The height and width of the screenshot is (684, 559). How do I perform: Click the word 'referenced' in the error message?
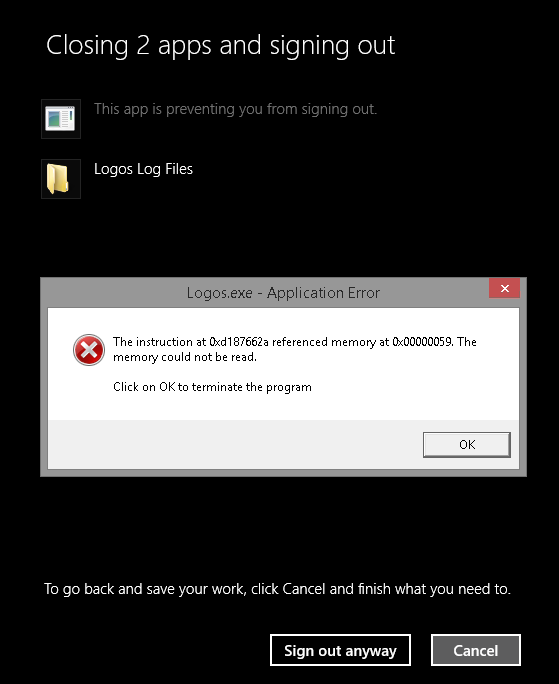click(x=300, y=342)
